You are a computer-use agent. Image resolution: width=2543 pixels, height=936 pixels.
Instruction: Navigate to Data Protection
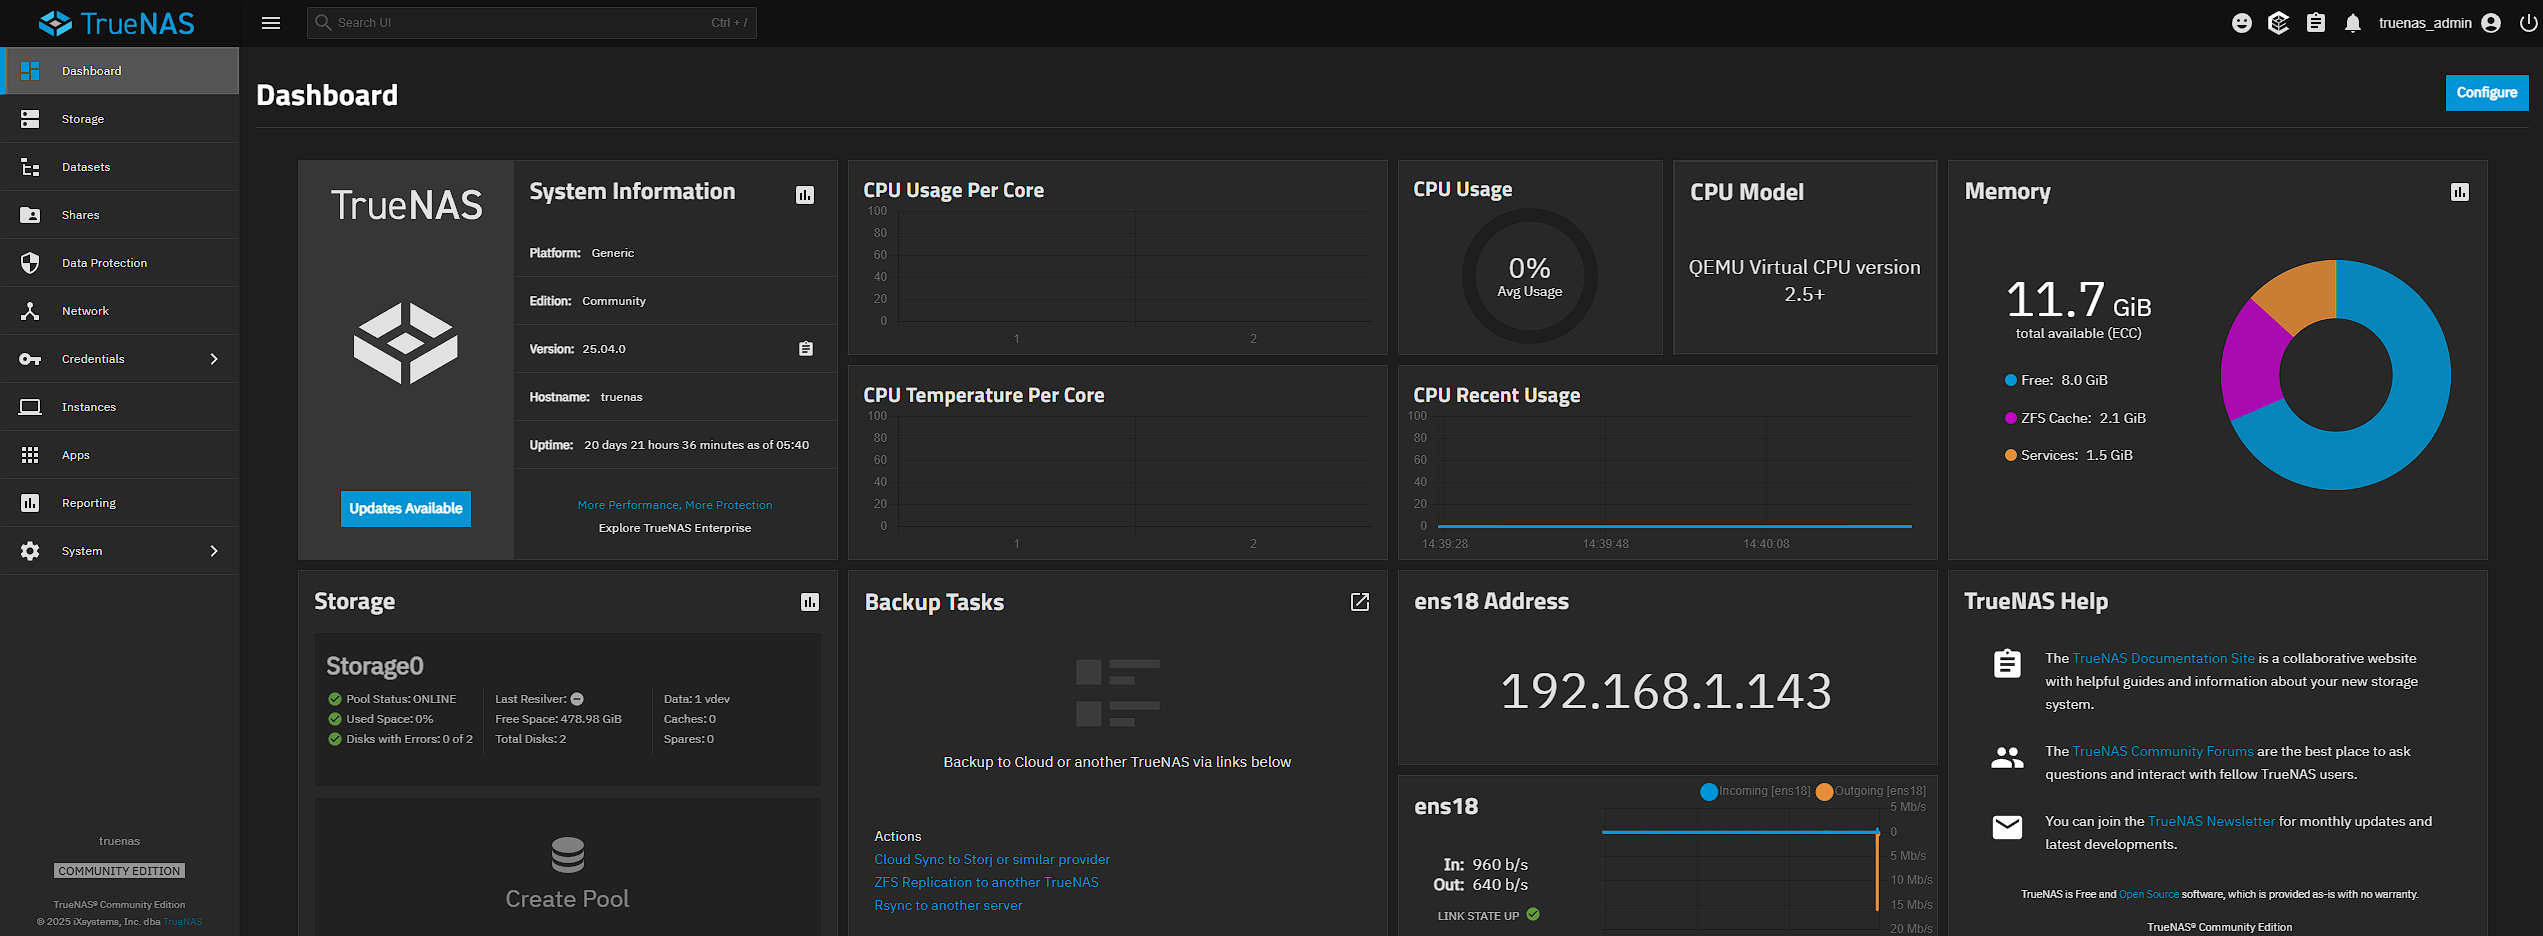pyautogui.click(x=120, y=263)
